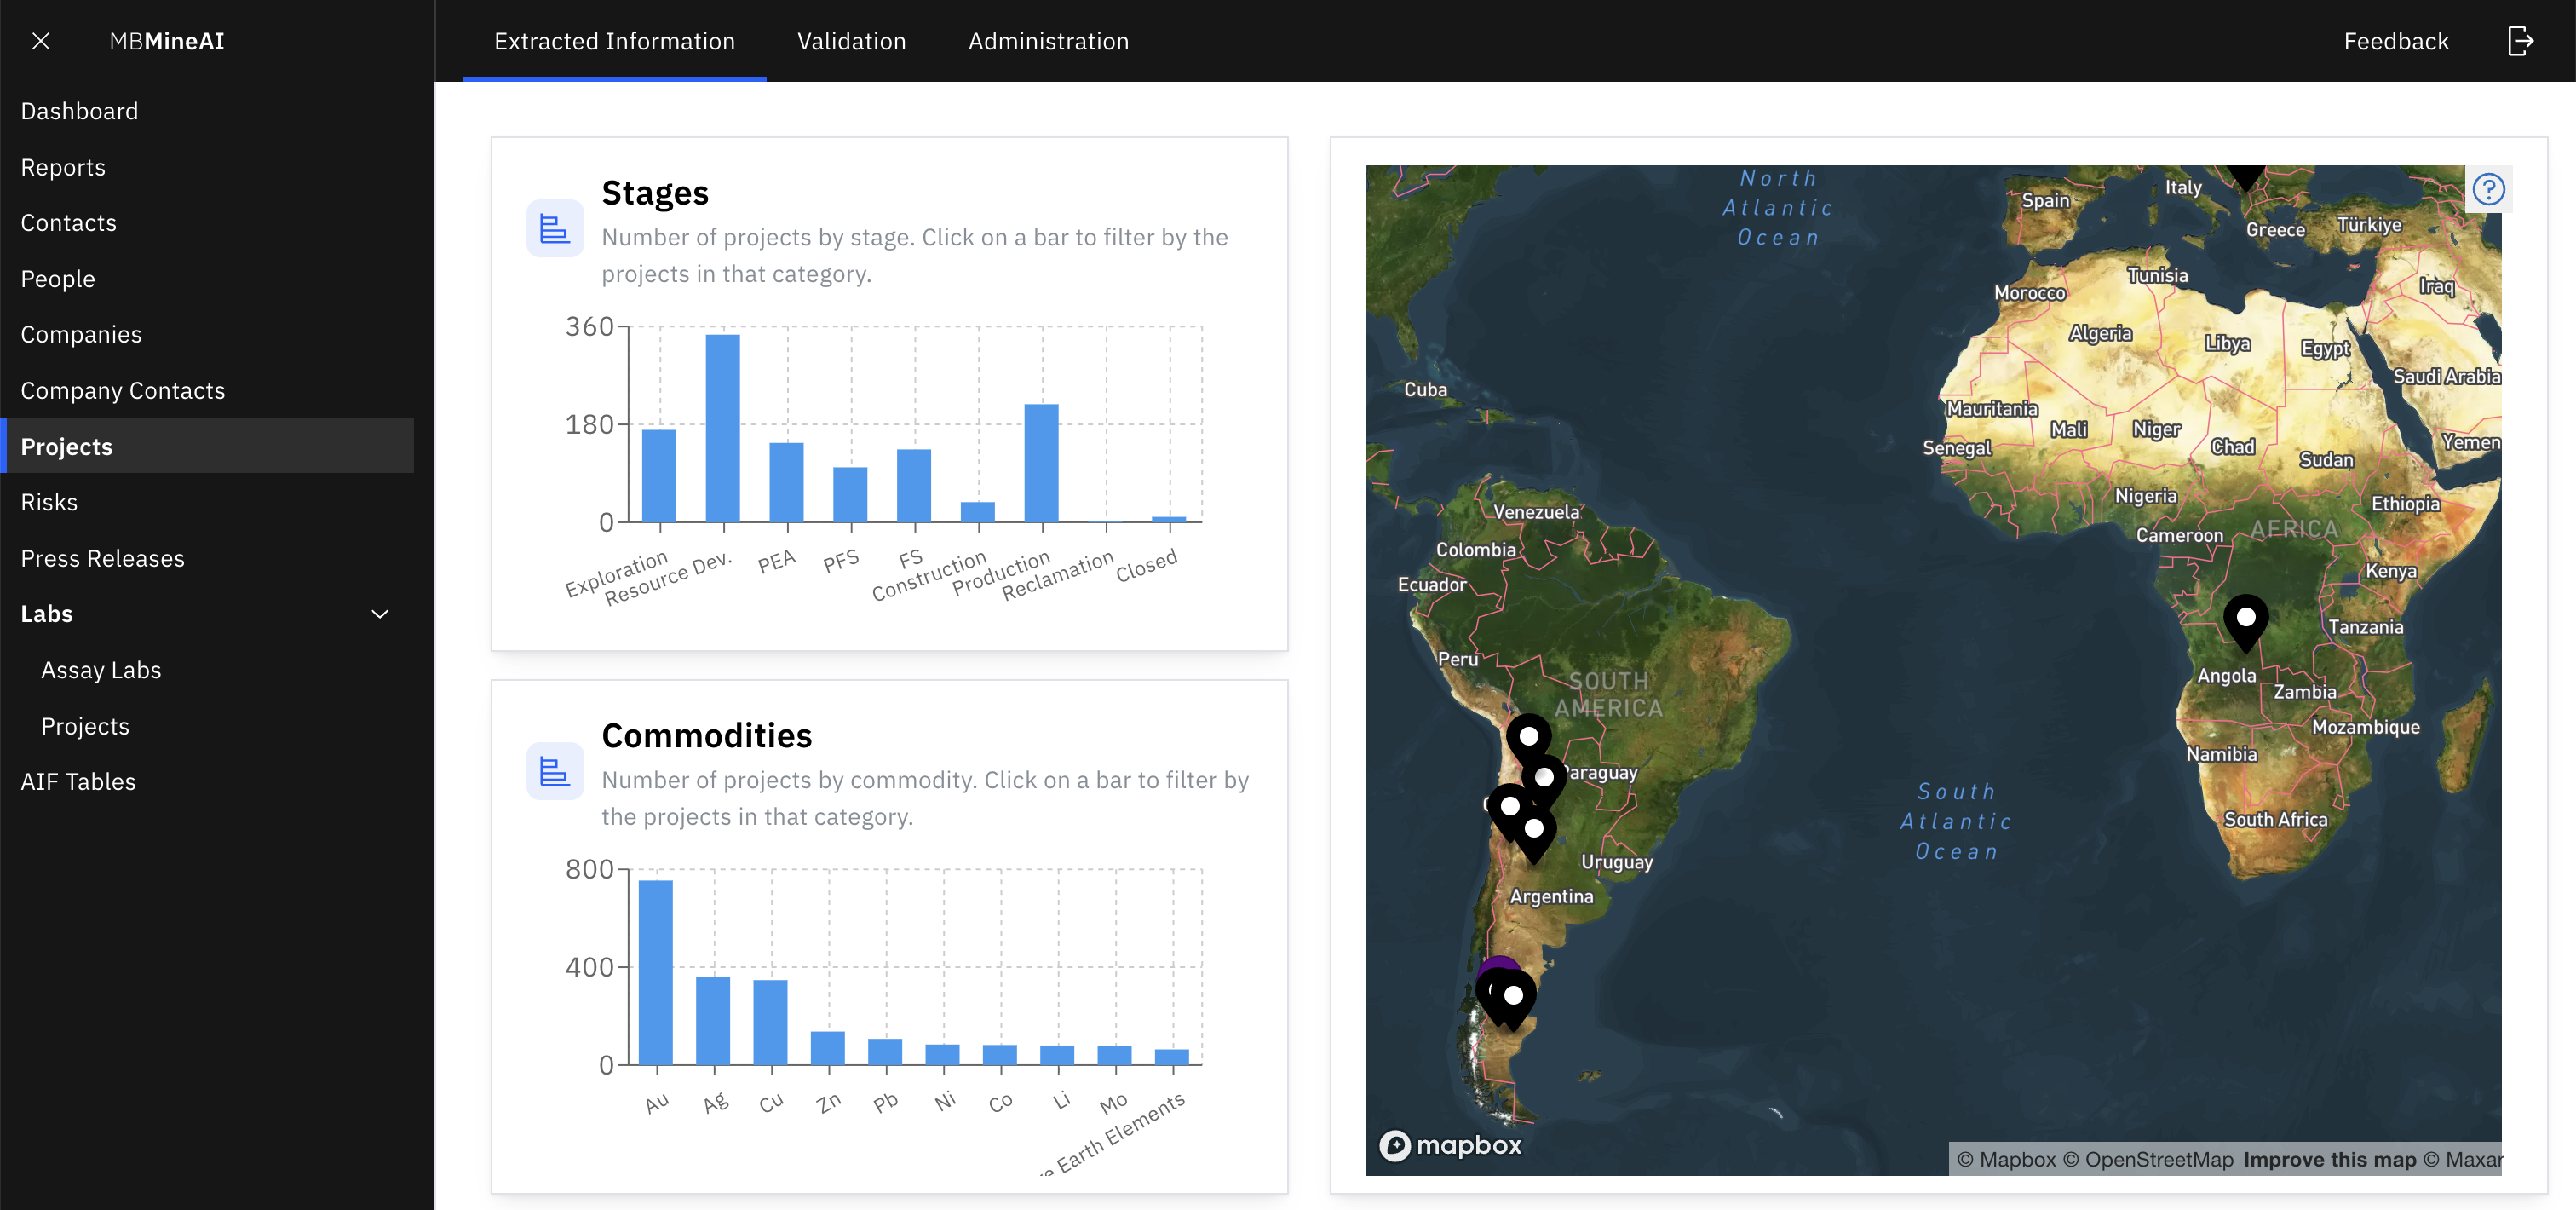Collapse the Labs section
This screenshot has width=2576, height=1210.
tap(379, 613)
